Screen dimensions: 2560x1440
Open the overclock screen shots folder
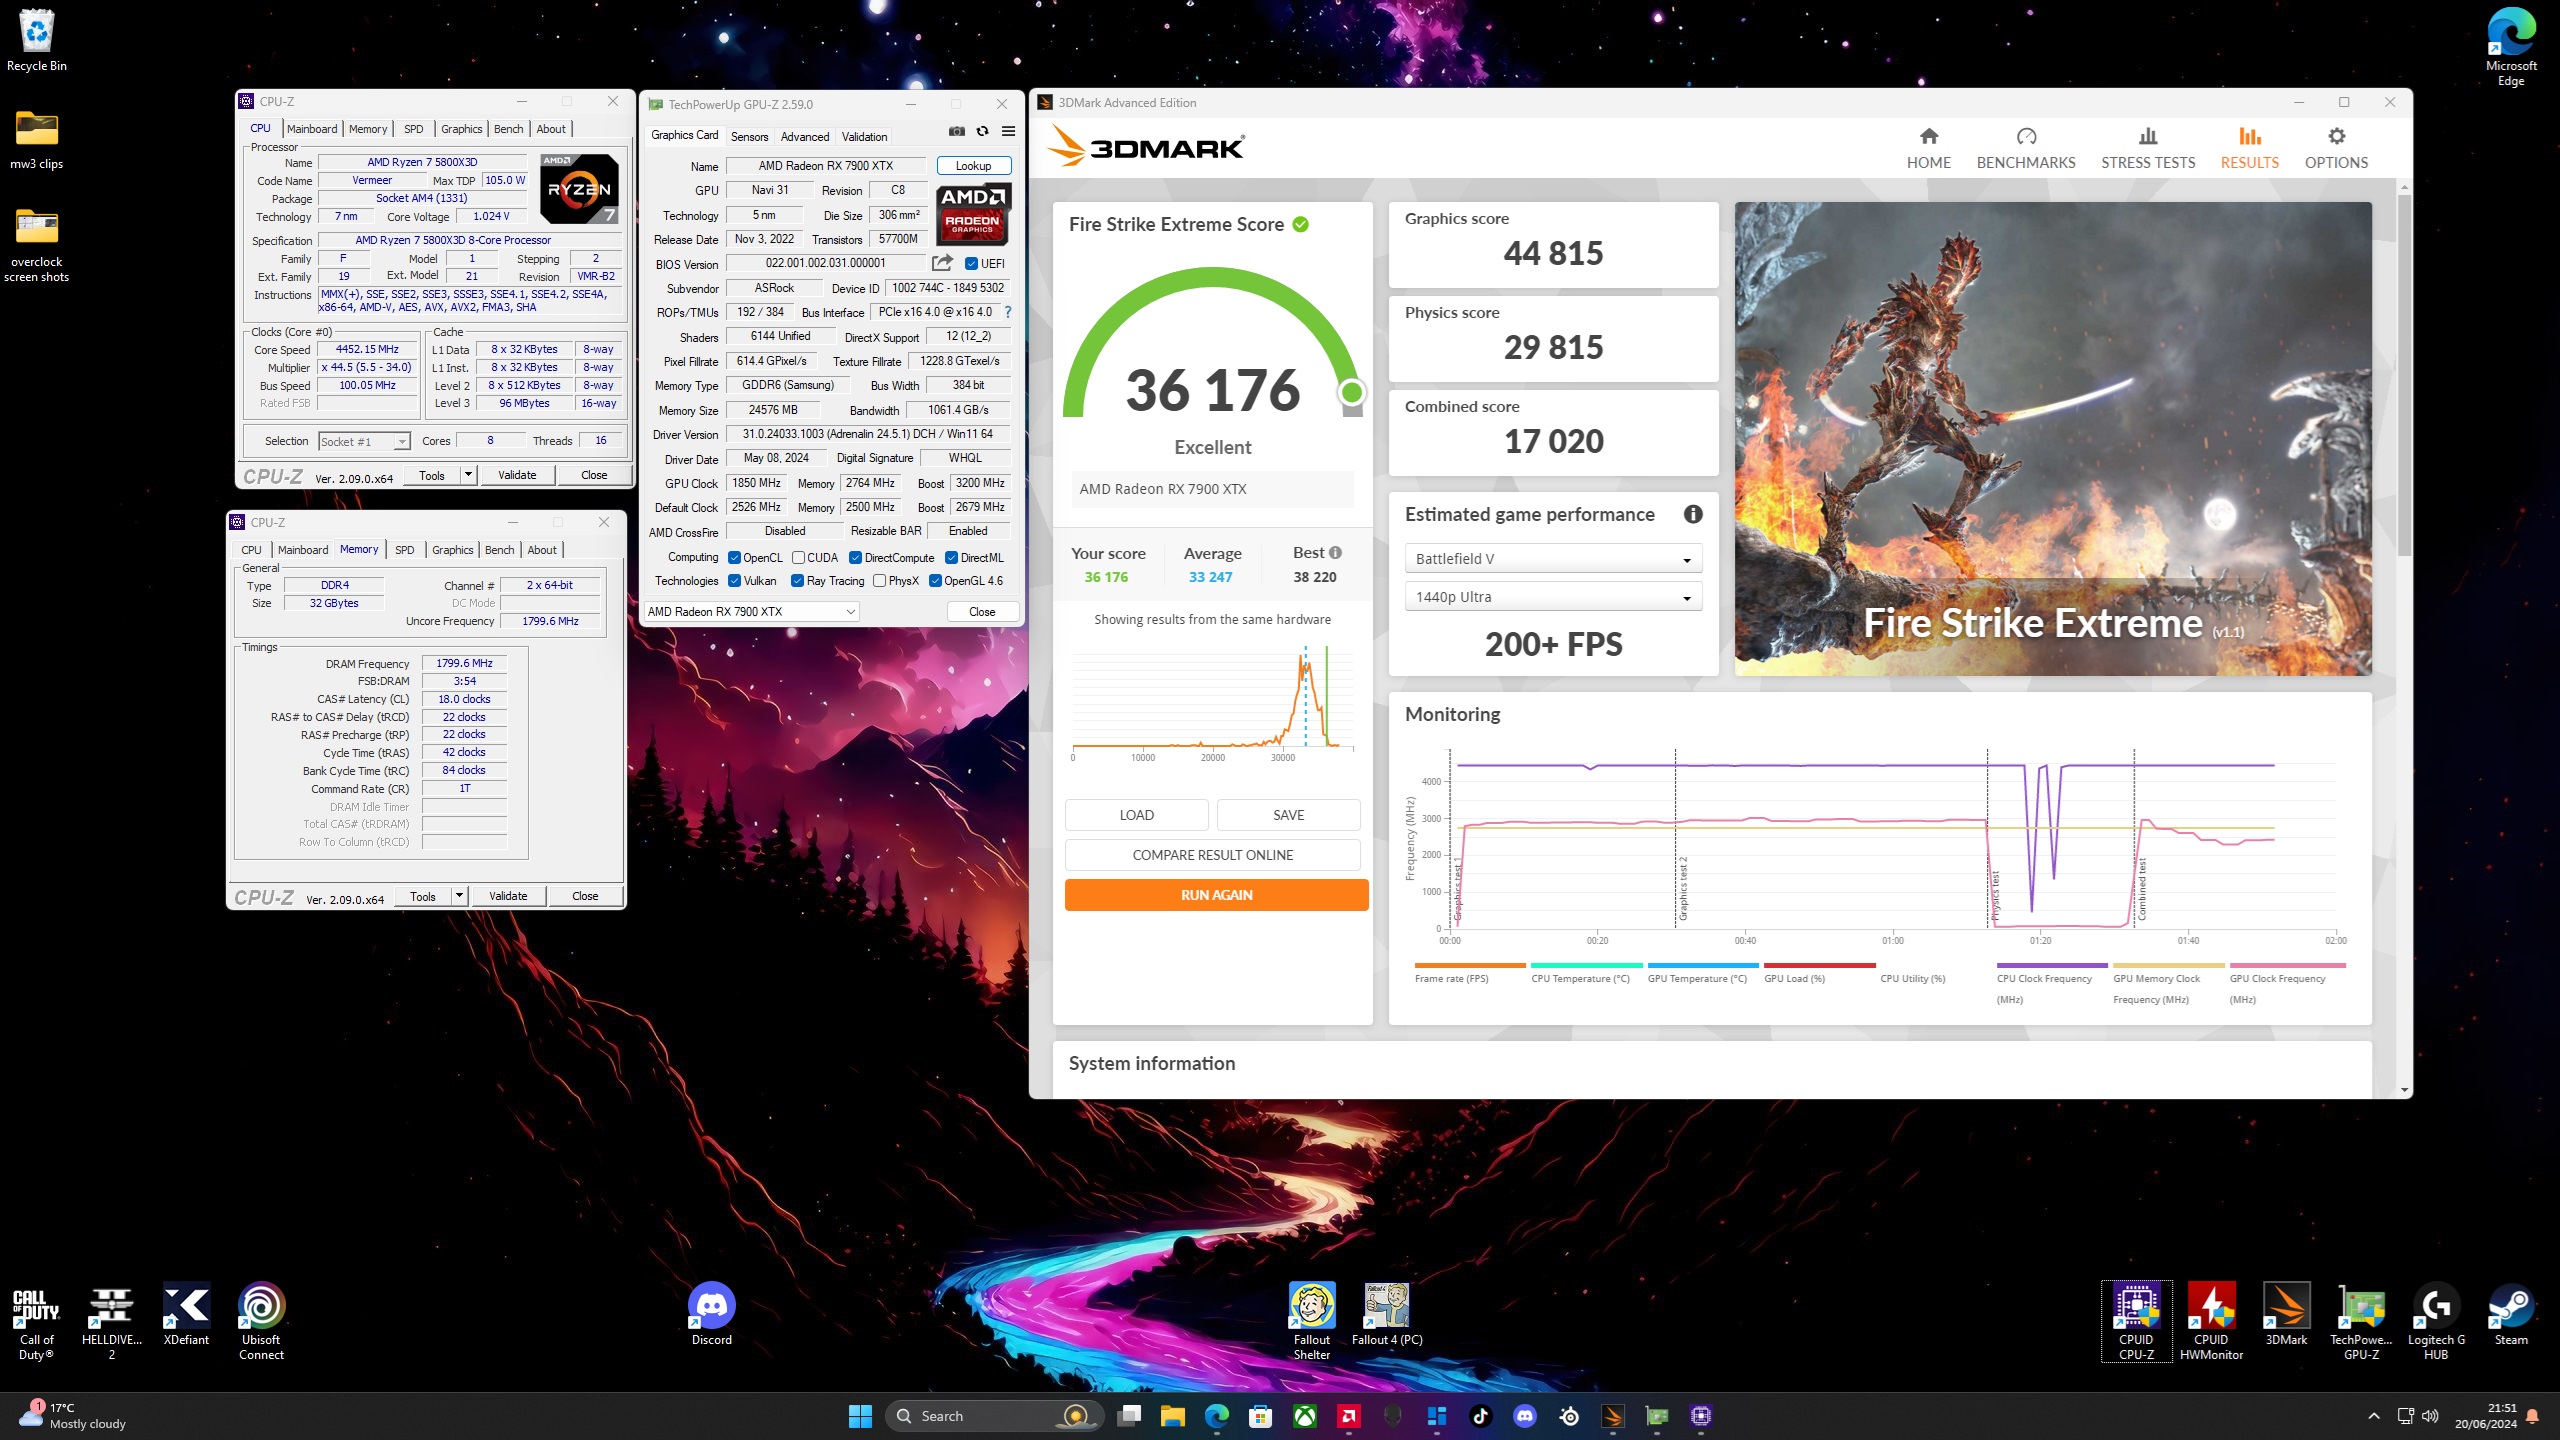[x=37, y=245]
